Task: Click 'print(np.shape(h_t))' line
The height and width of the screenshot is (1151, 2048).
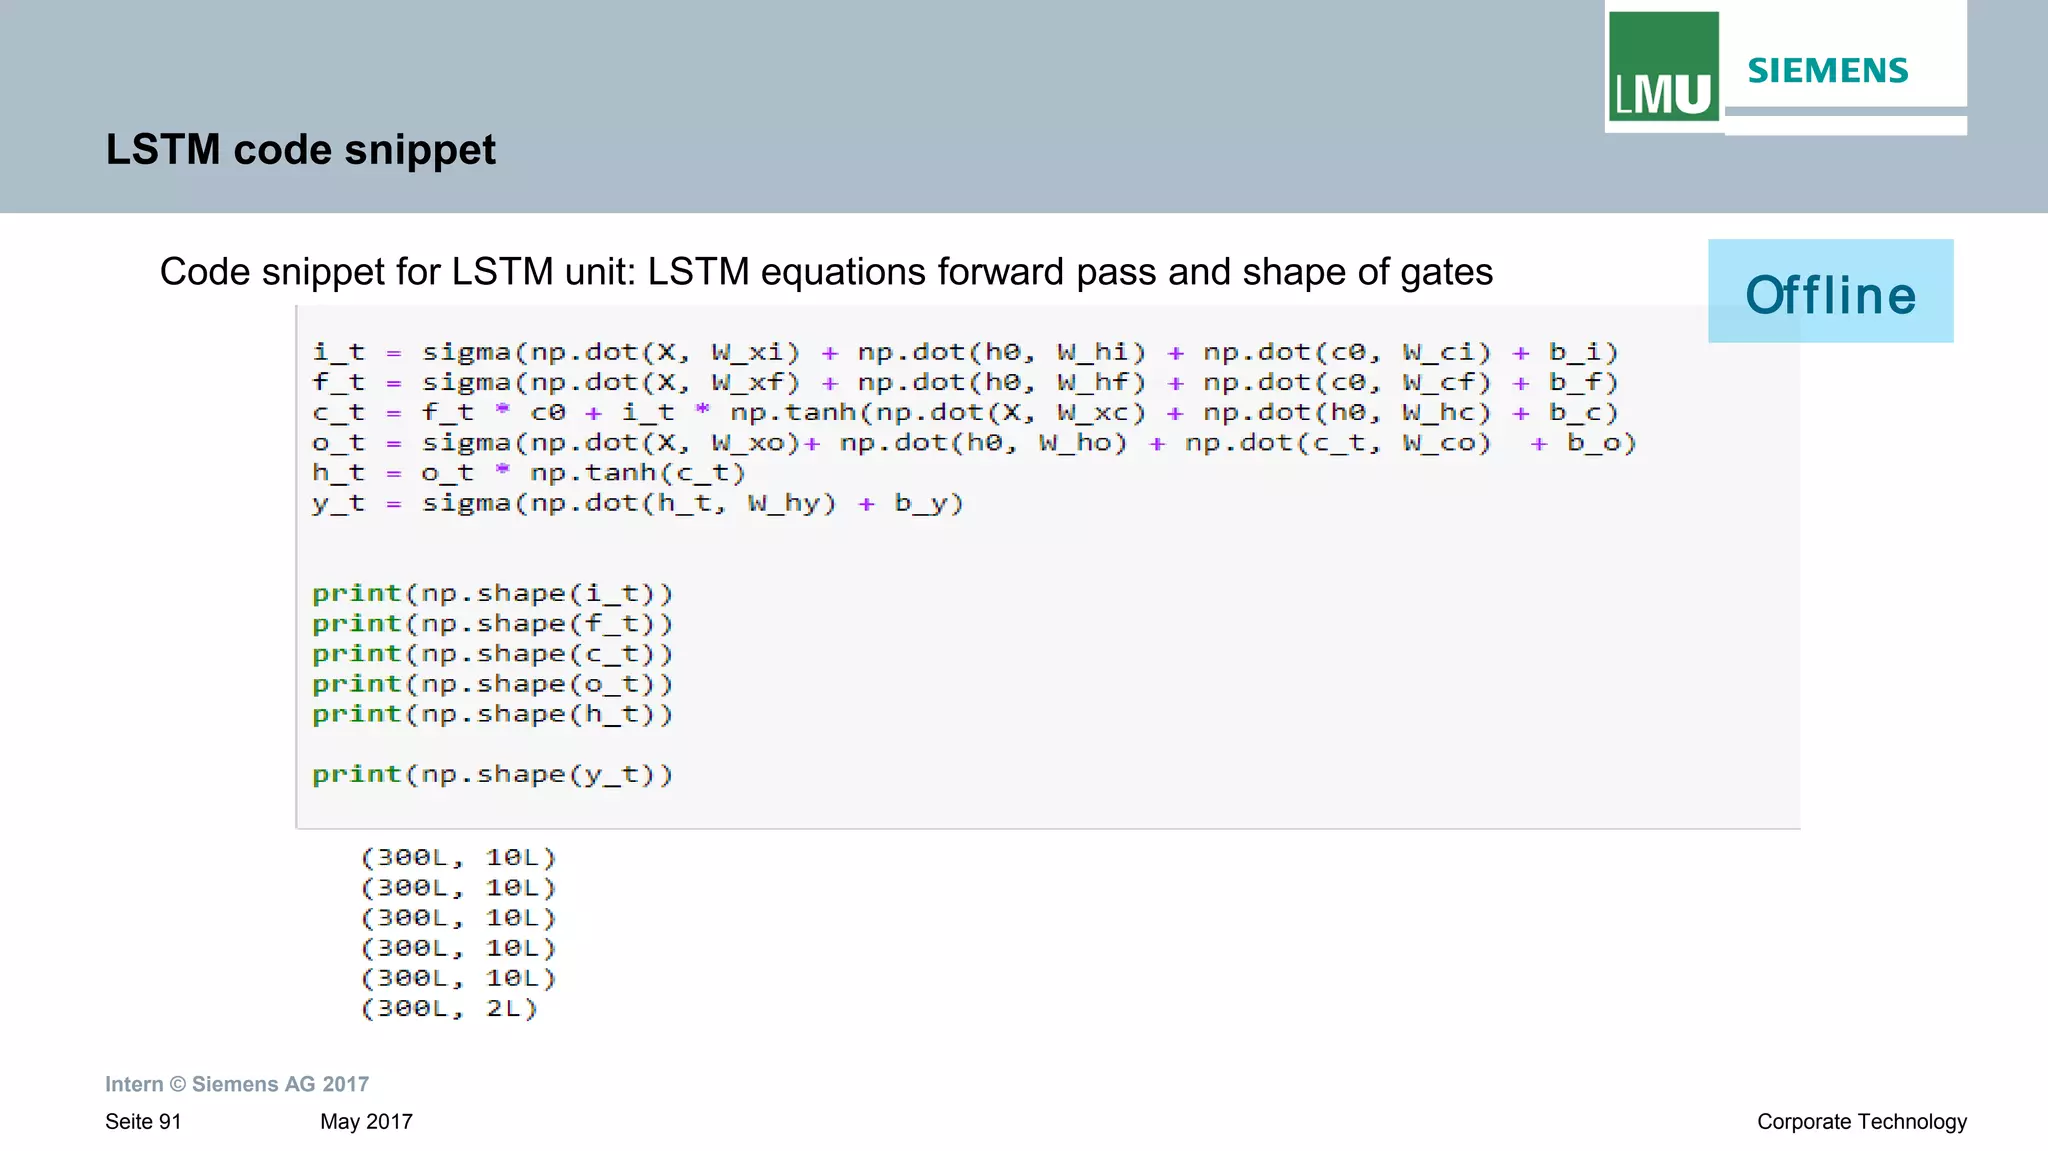Action: [x=493, y=714]
